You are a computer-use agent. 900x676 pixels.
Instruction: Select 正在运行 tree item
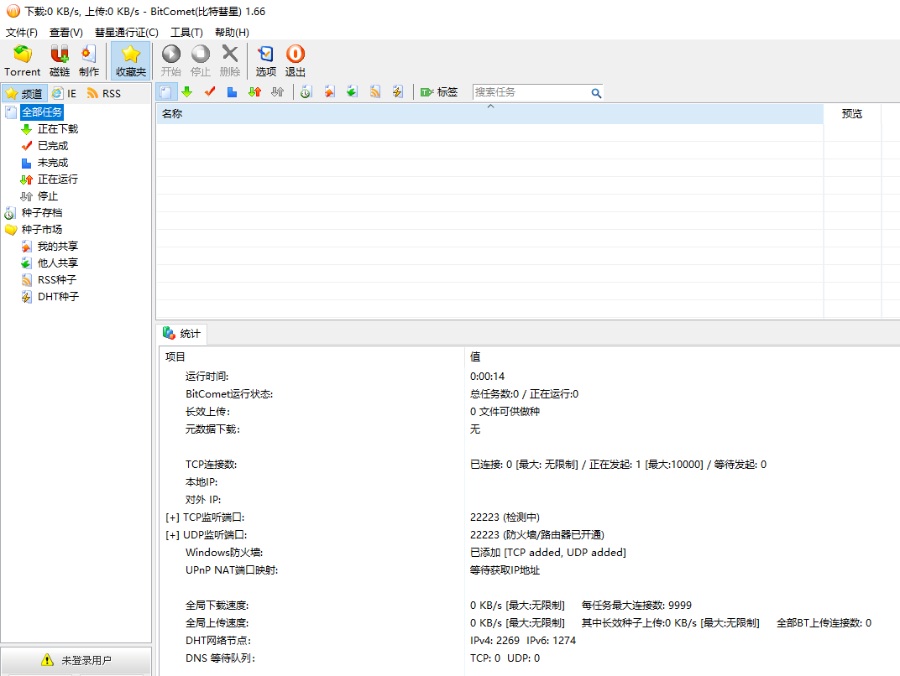(x=57, y=179)
